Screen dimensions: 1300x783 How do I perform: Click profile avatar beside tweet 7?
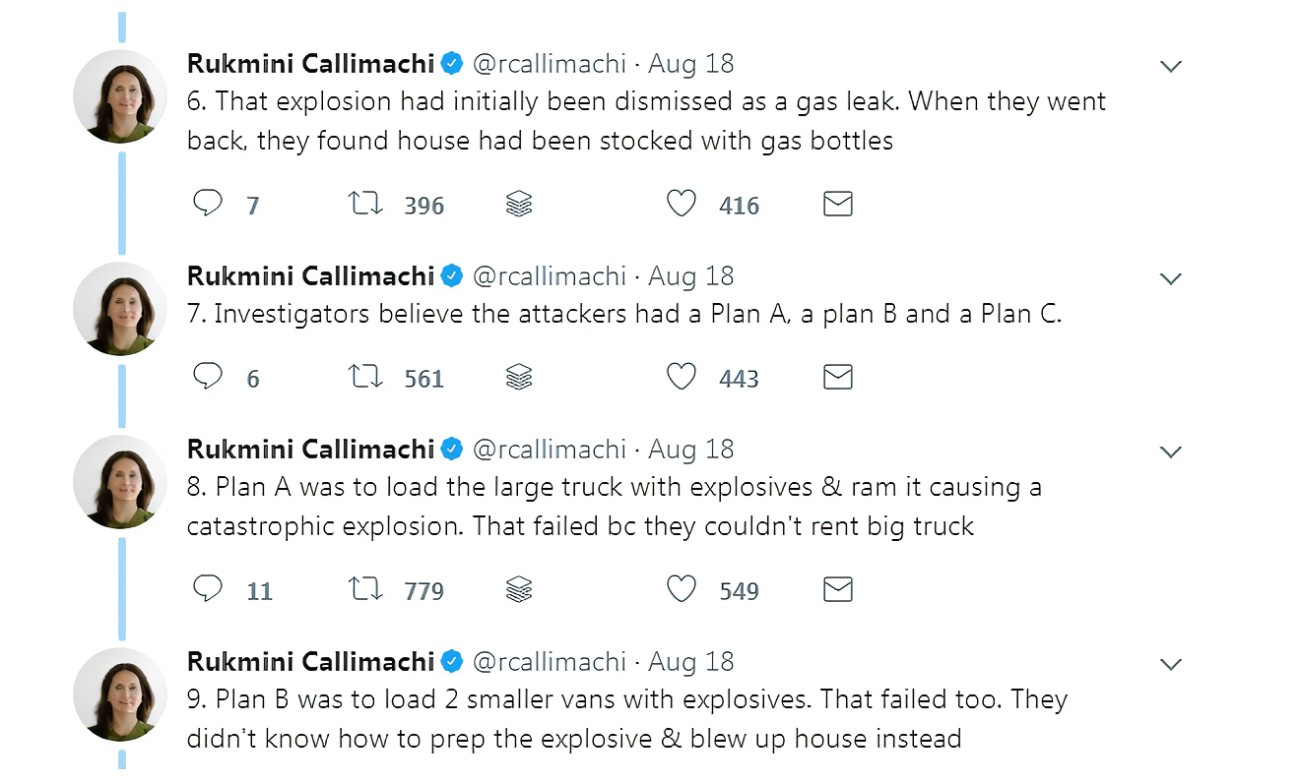[x=120, y=309]
